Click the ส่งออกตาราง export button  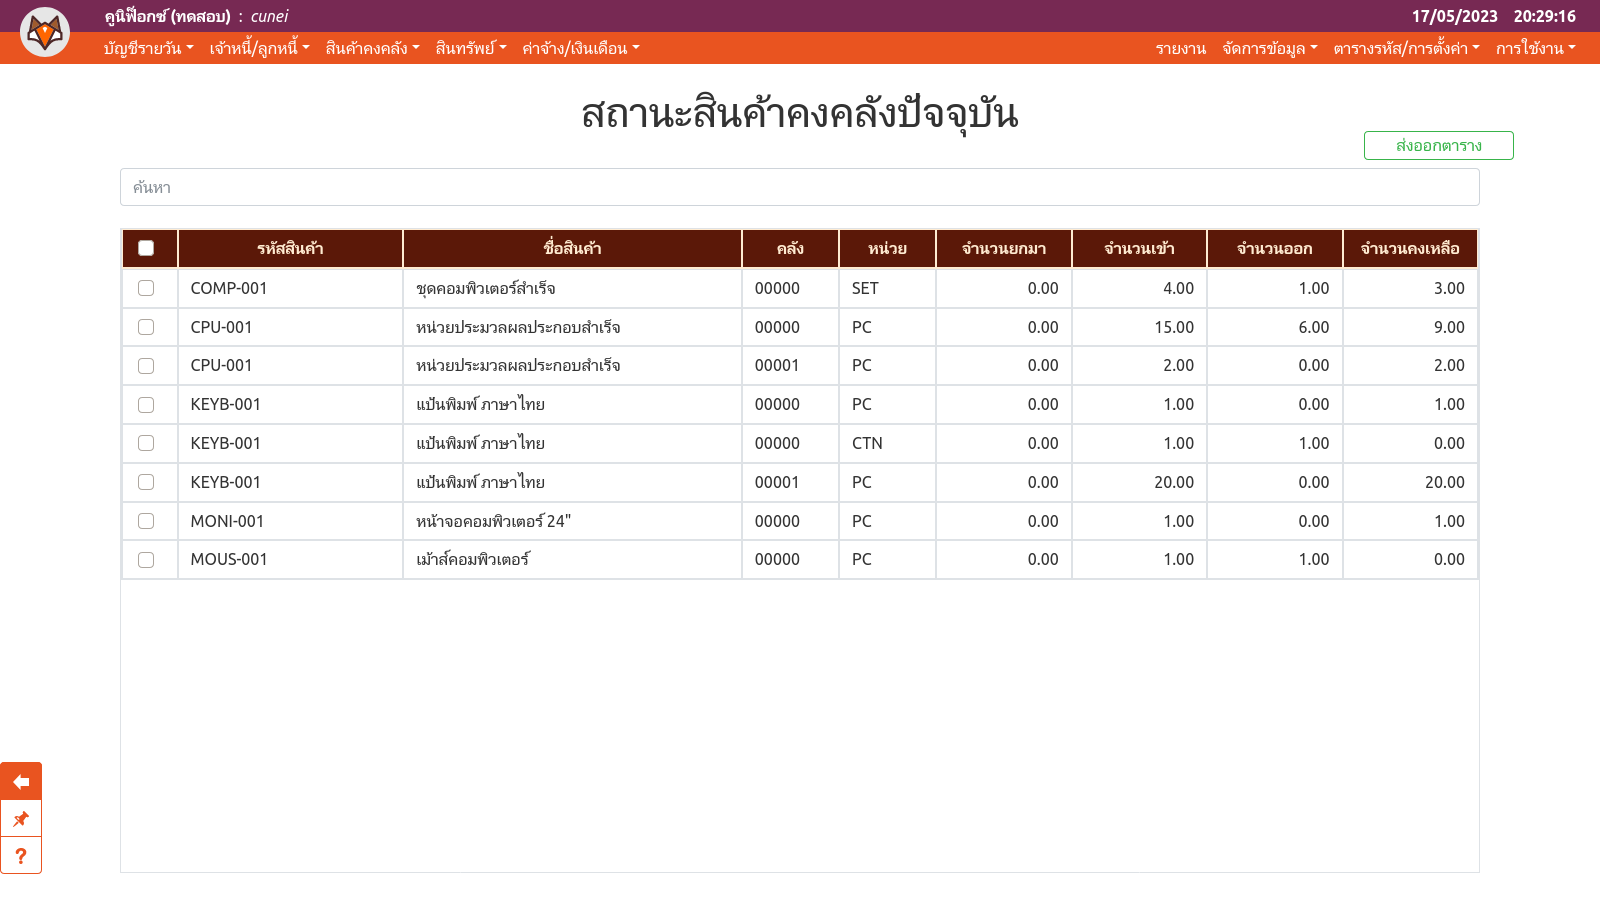tap(1438, 145)
